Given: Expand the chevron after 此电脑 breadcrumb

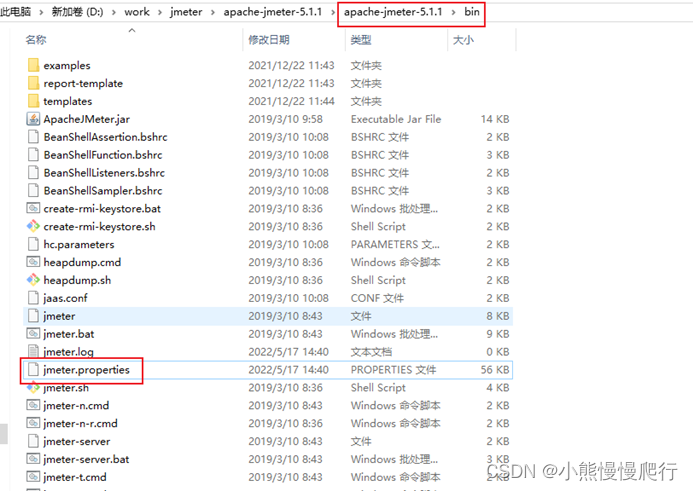Looking at the screenshot, I should (42, 12).
